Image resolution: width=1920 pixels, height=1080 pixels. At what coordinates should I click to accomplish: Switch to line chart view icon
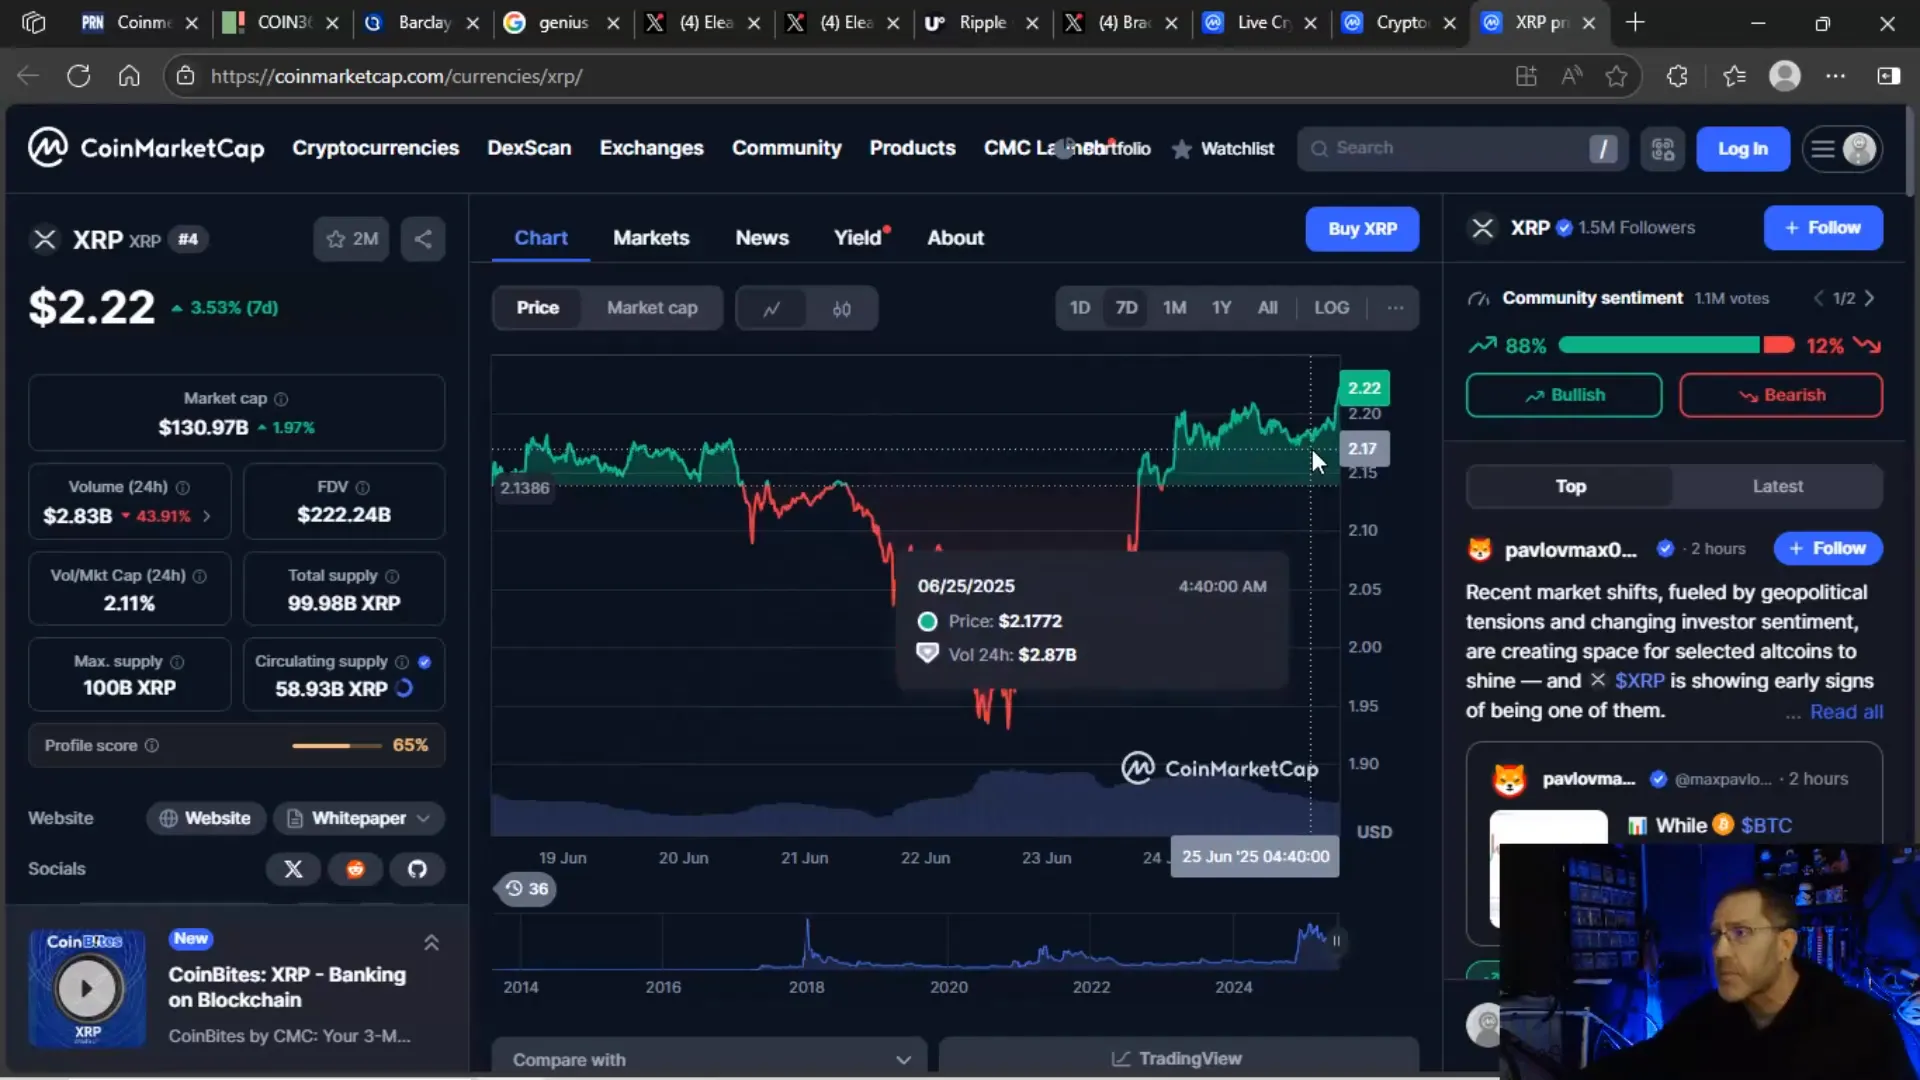(x=771, y=308)
